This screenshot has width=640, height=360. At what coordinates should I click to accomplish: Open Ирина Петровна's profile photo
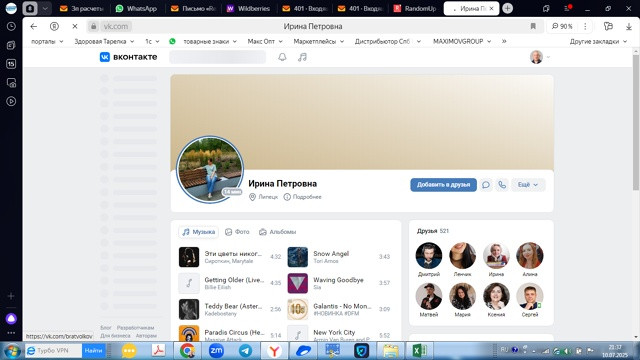pos(210,169)
